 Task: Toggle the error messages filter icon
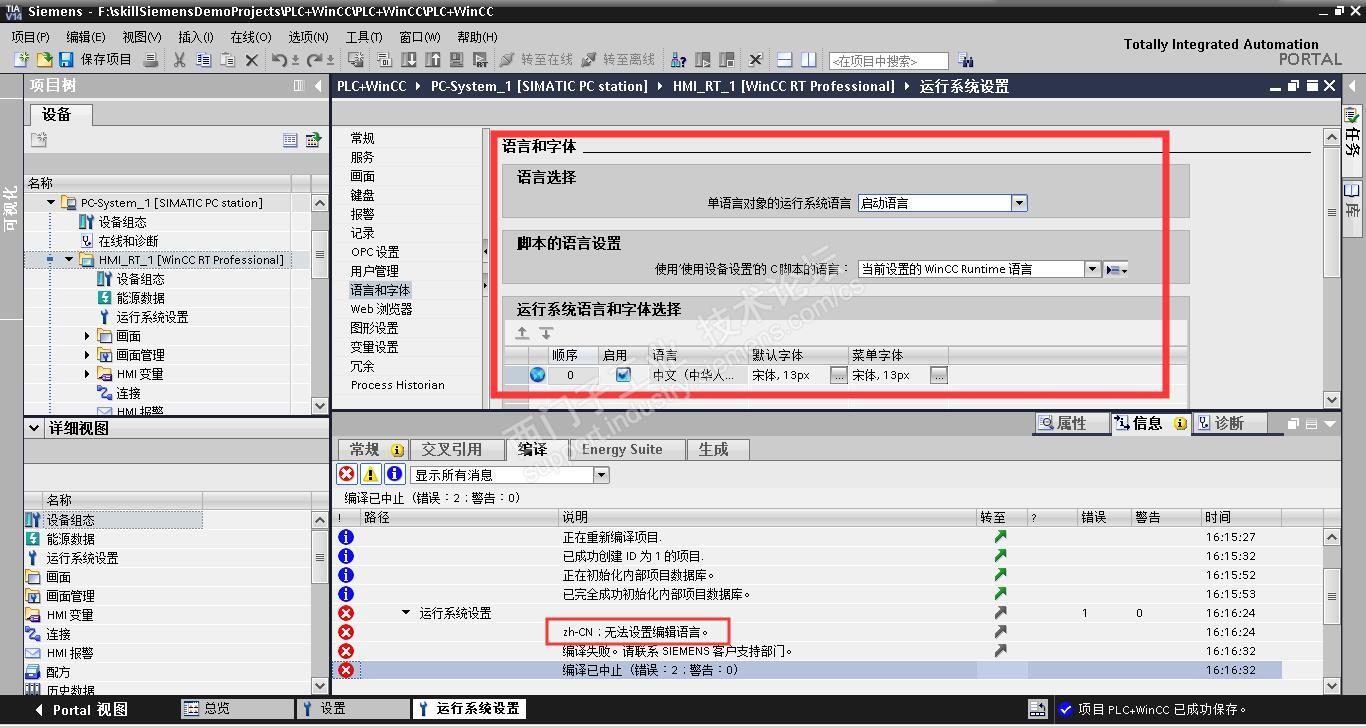coord(346,475)
